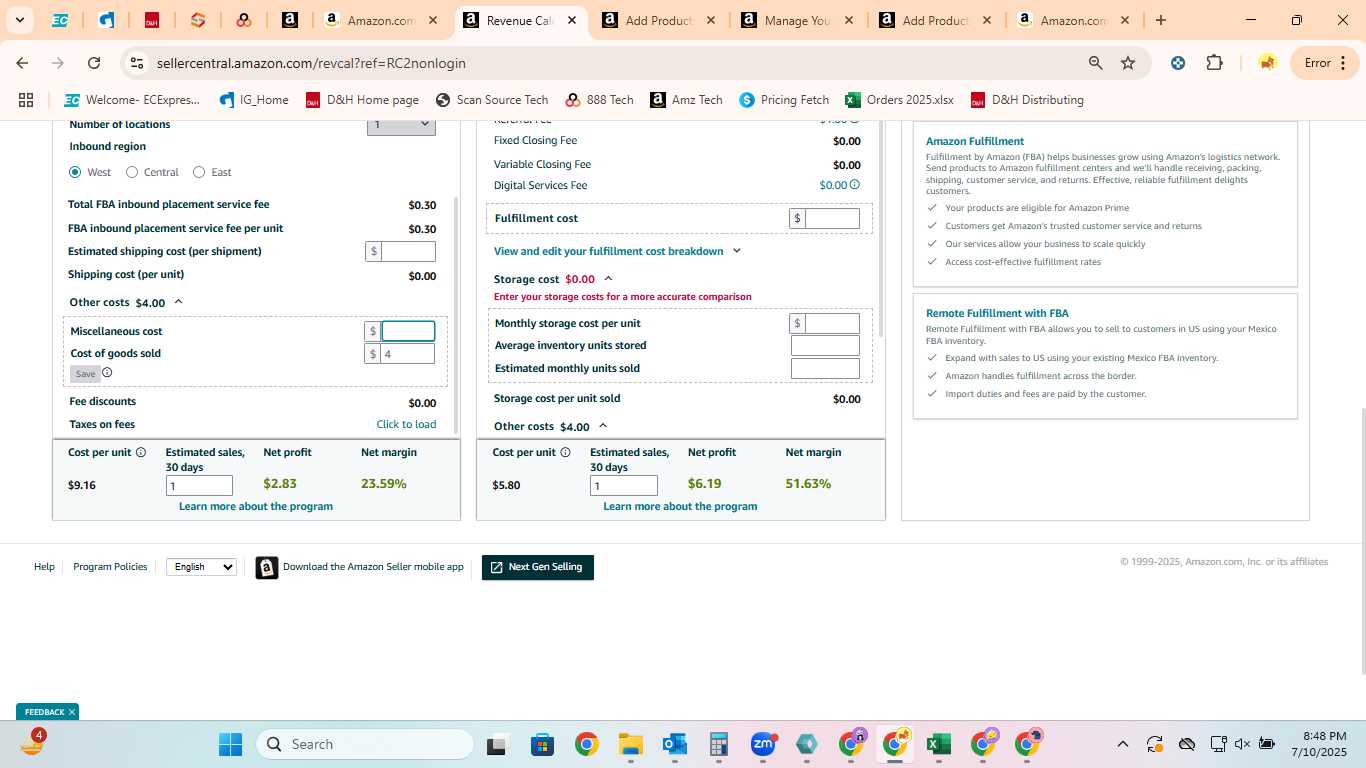The image size is (1366, 768).
Task: Go back using the browser back arrow
Action: [22, 63]
